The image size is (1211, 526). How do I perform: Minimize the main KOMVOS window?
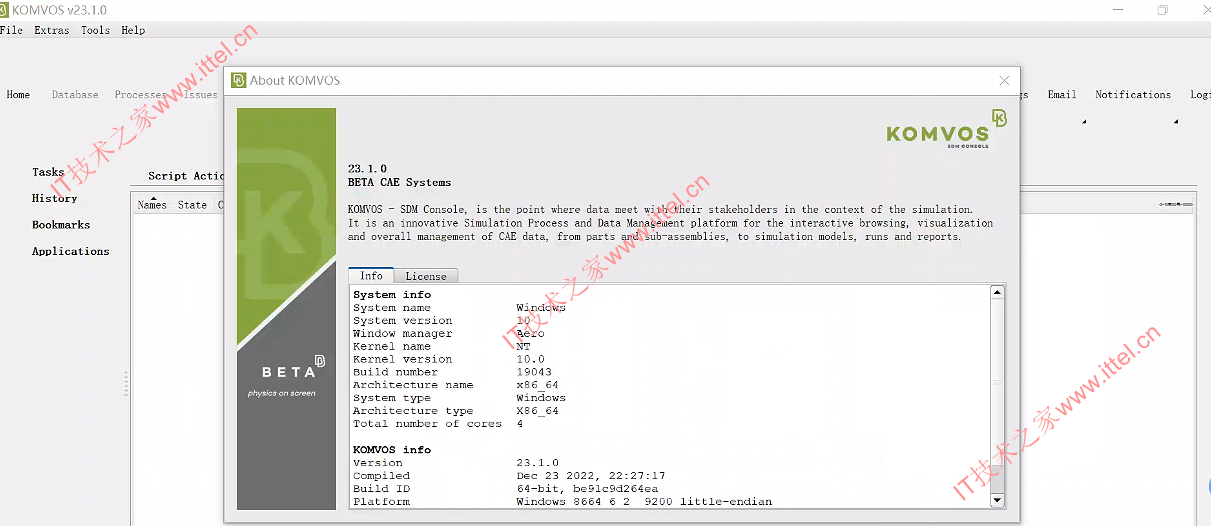1116,10
